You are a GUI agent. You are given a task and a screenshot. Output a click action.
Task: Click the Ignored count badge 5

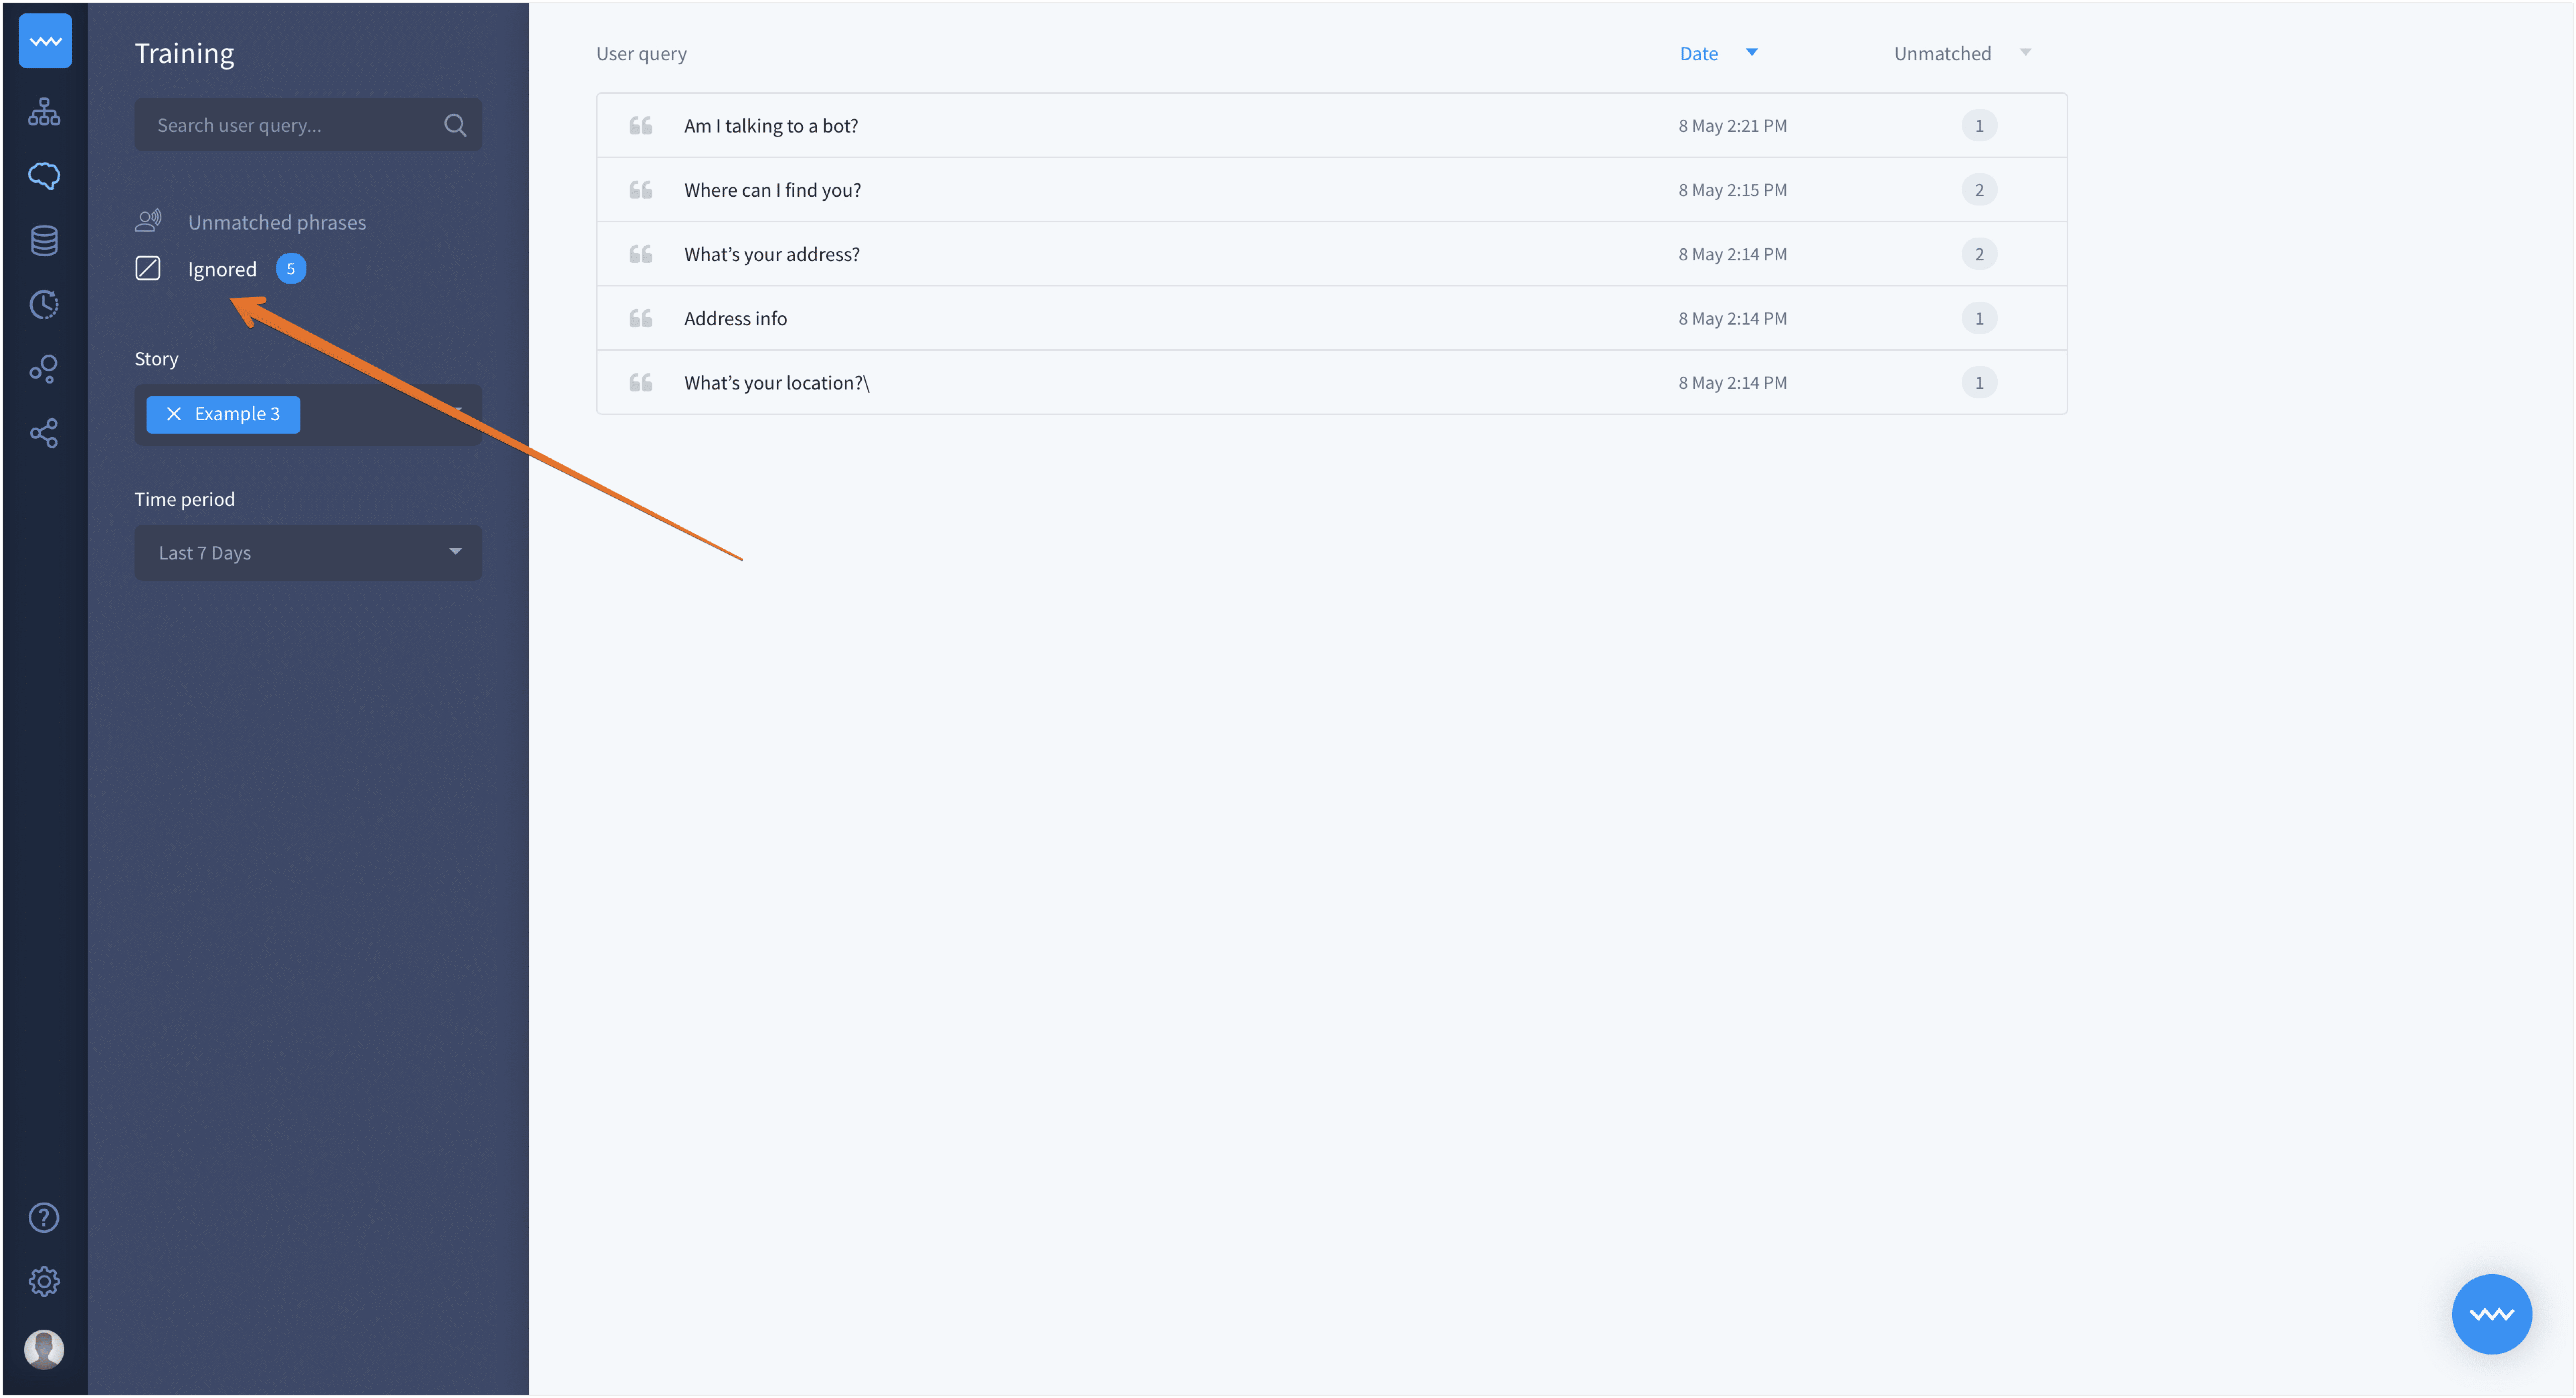click(x=291, y=268)
